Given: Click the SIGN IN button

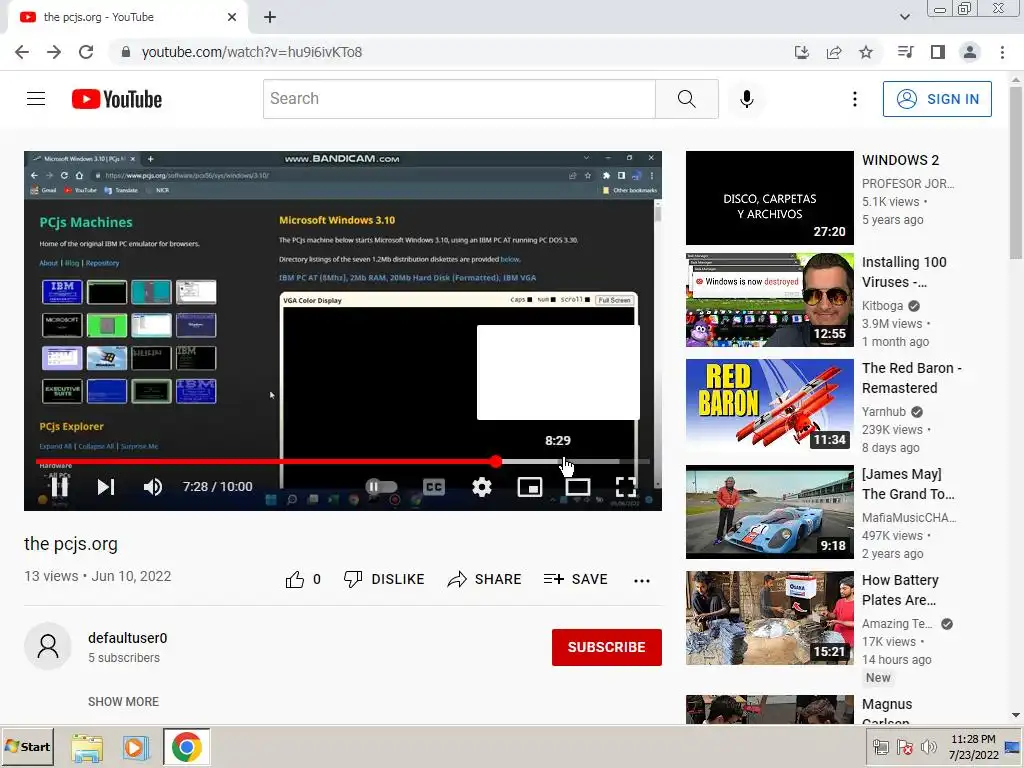Looking at the screenshot, I should pyautogui.click(x=937, y=99).
